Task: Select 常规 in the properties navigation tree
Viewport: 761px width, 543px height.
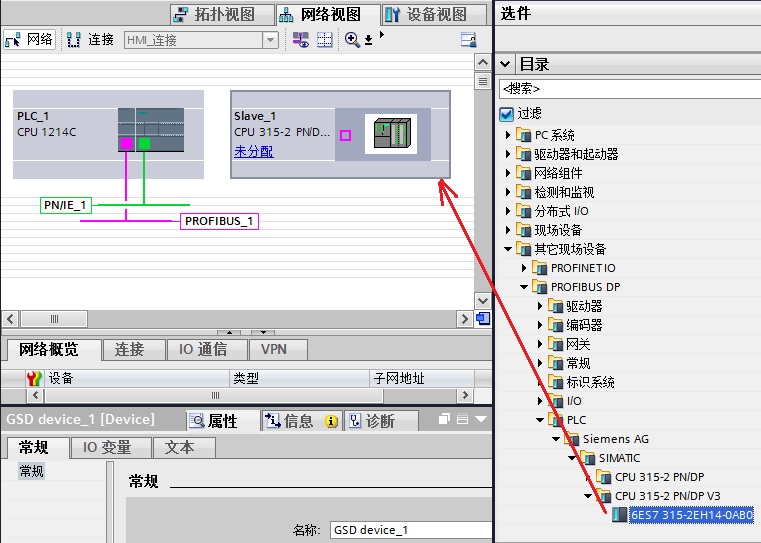Action: pyautogui.click(x=32, y=471)
